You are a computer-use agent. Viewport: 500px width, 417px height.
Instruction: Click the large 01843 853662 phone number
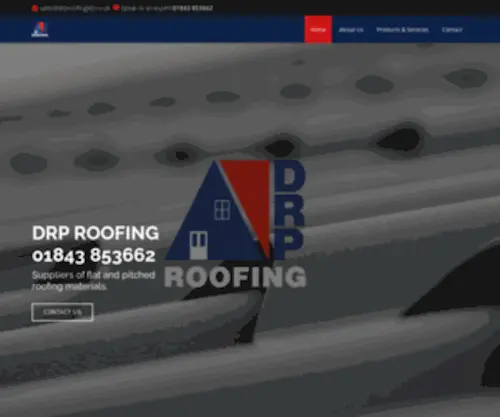point(94,256)
